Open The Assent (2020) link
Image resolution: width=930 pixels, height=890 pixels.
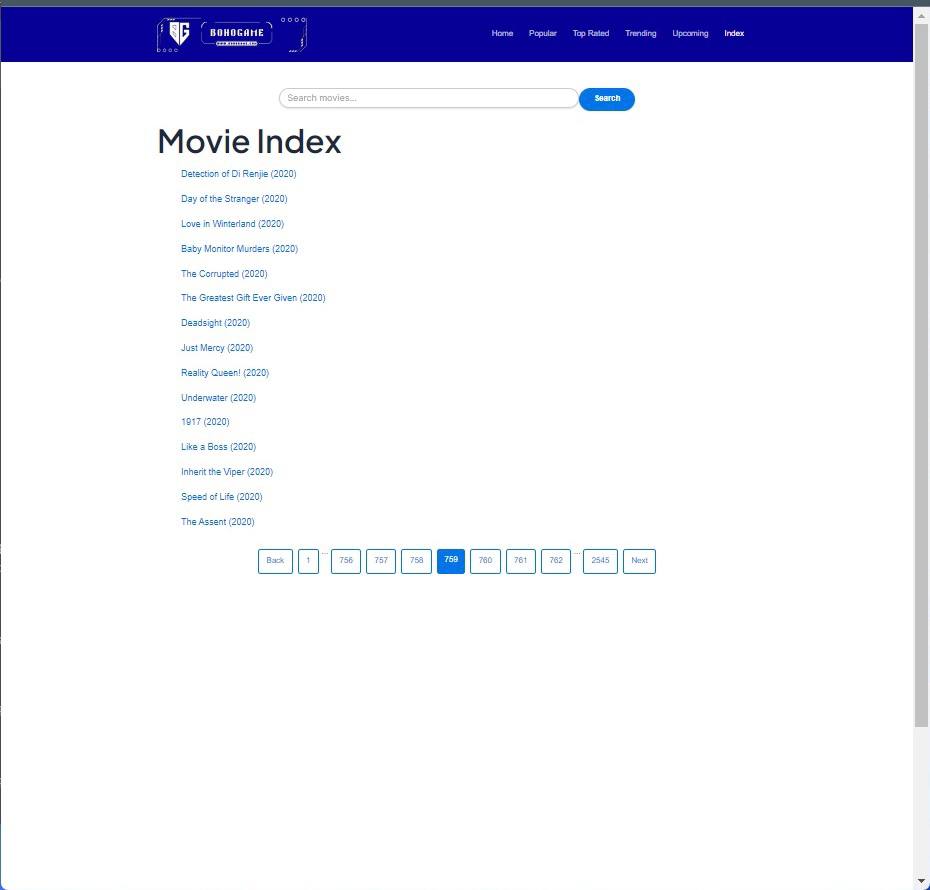(217, 521)
